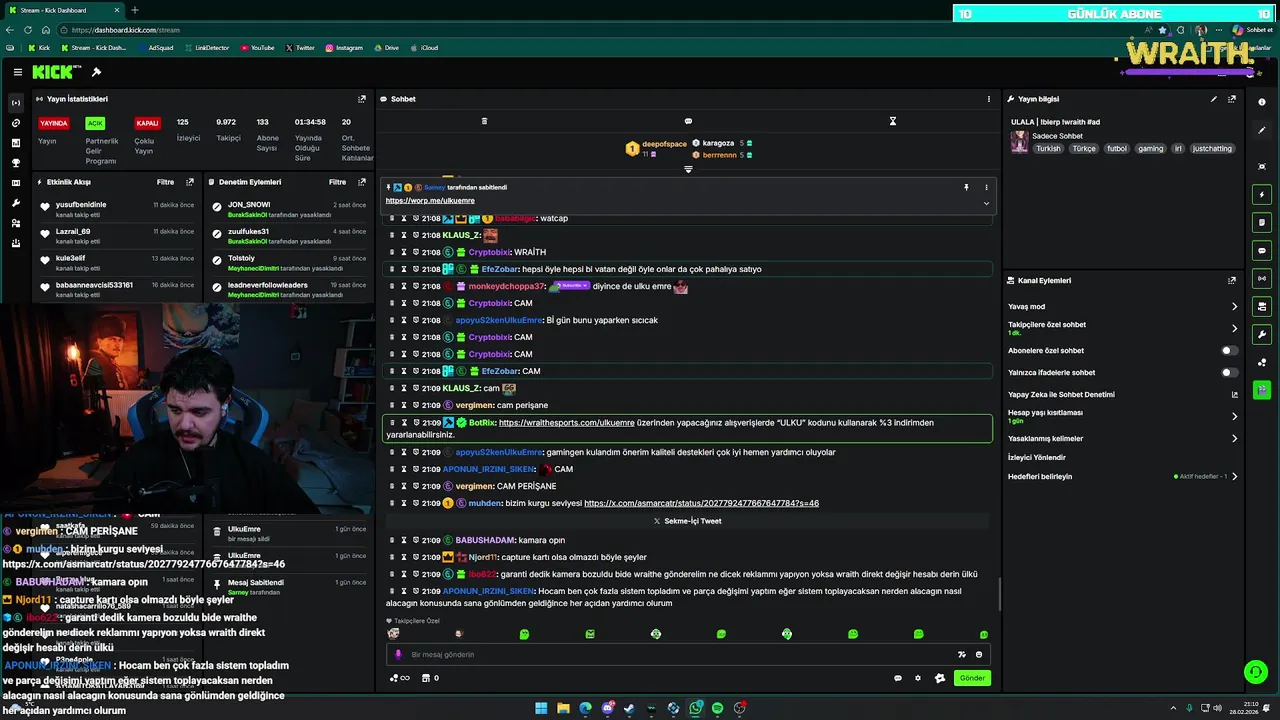Screen dimensions: 1280x720
Task: Open the trophy icon in the left sidebar
Action: click(15, 163)
